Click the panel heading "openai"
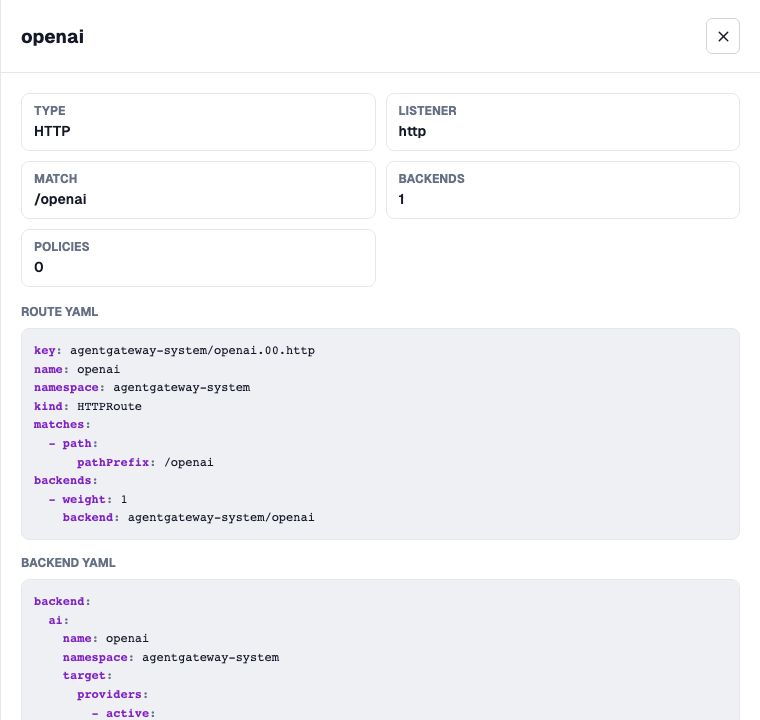The width and height of the screenshot is (760, 720). click(x=52, y=37)
